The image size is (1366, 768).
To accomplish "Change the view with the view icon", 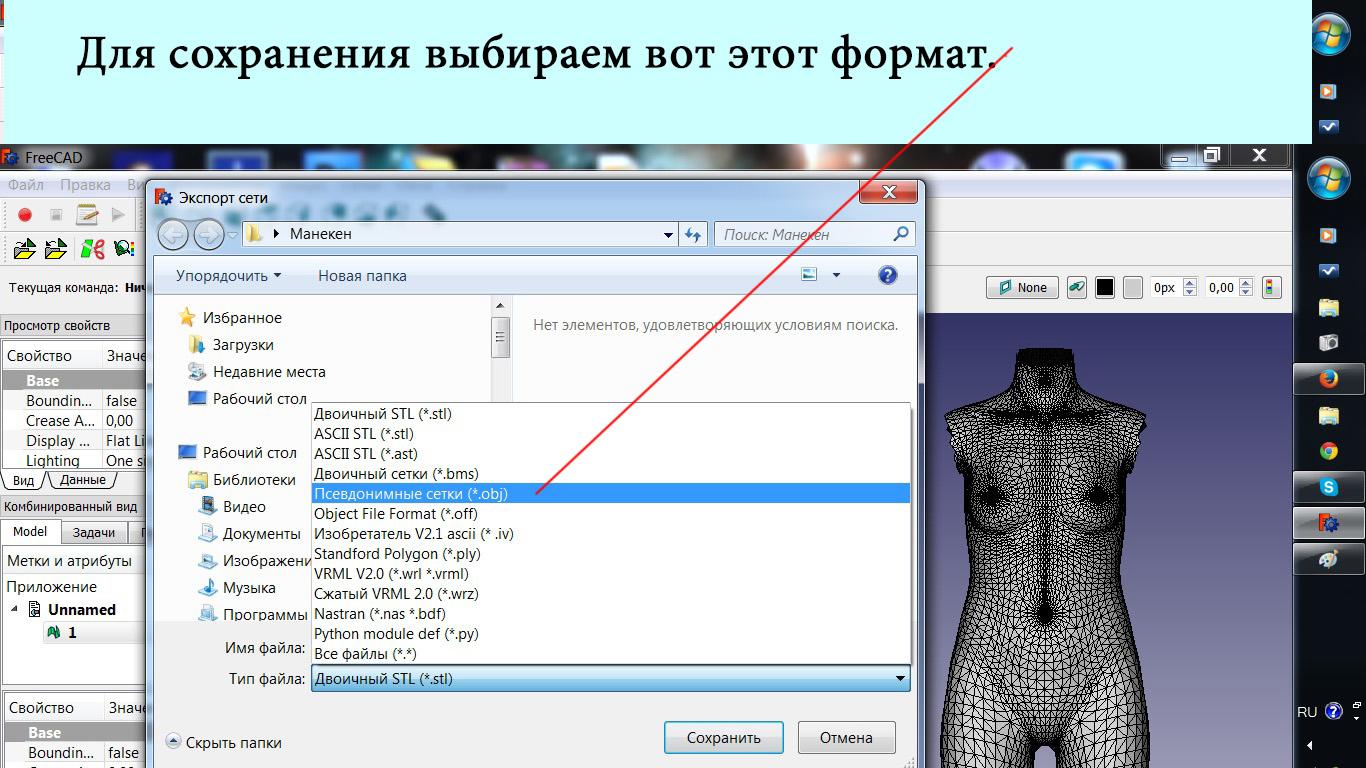I will [809, 275].
